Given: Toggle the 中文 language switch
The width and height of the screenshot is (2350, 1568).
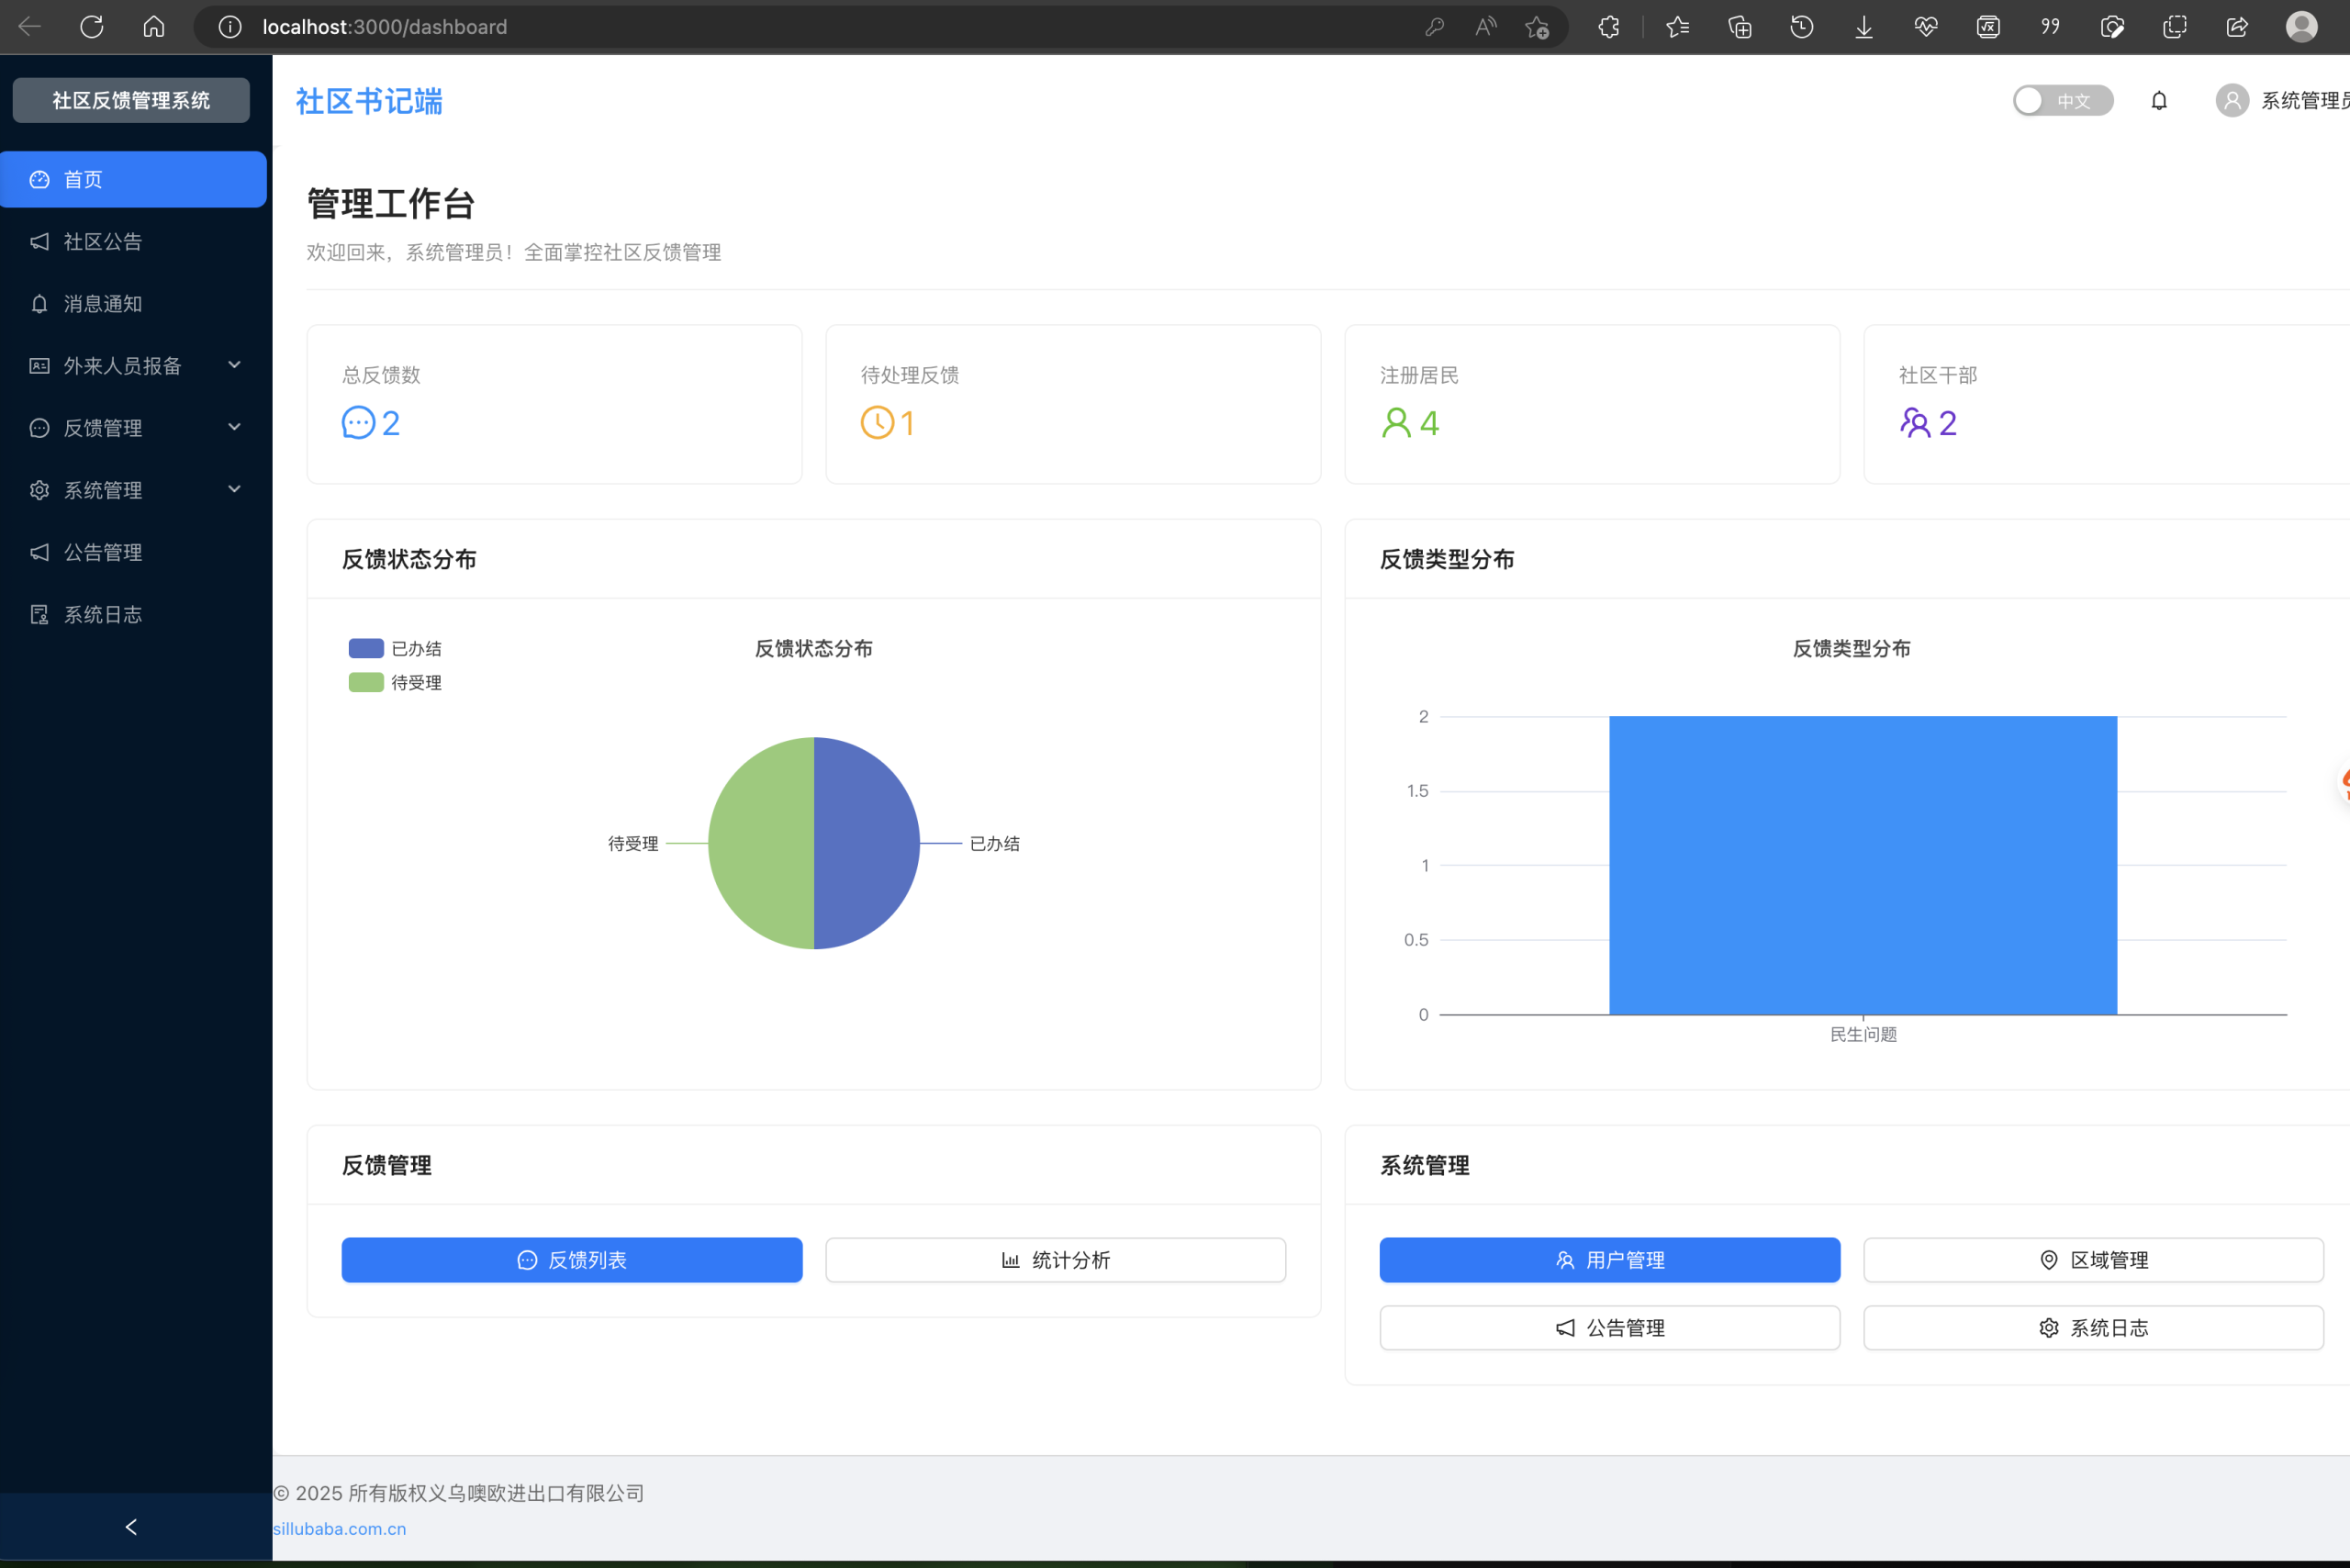Looking at the screenshot, I should click(x=2062, y=101).
